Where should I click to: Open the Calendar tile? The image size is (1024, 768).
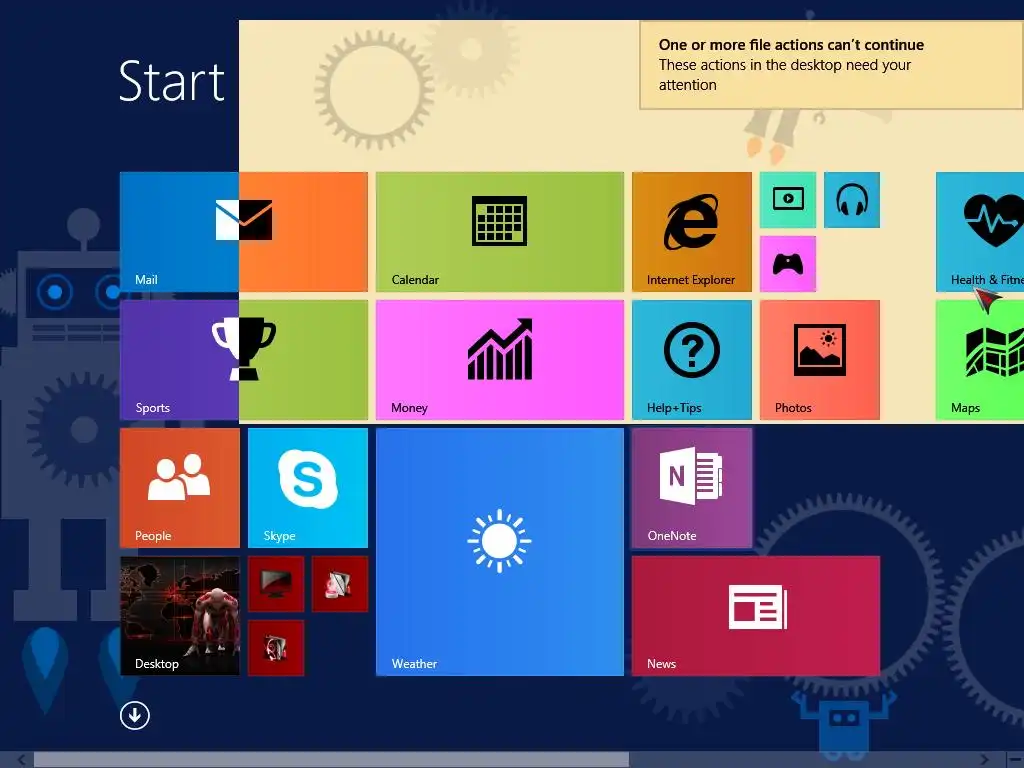click(500, 232)
